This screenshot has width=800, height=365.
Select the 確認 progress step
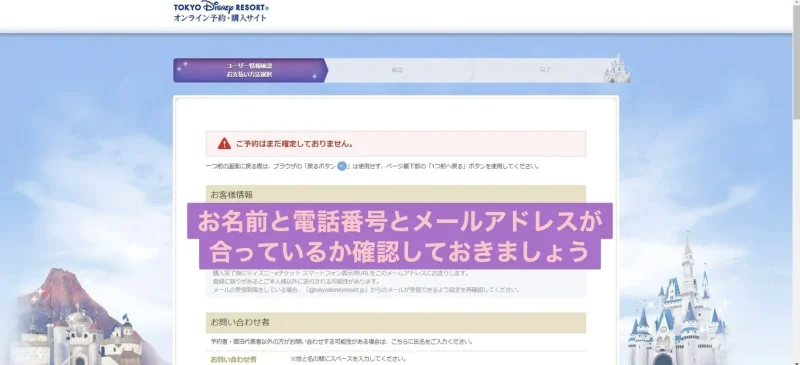pyautogui.click(x=397, y=70)
